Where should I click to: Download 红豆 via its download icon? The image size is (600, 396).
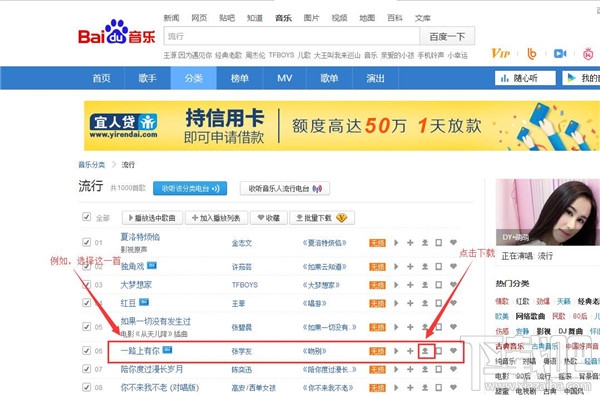tap(425, 303)
